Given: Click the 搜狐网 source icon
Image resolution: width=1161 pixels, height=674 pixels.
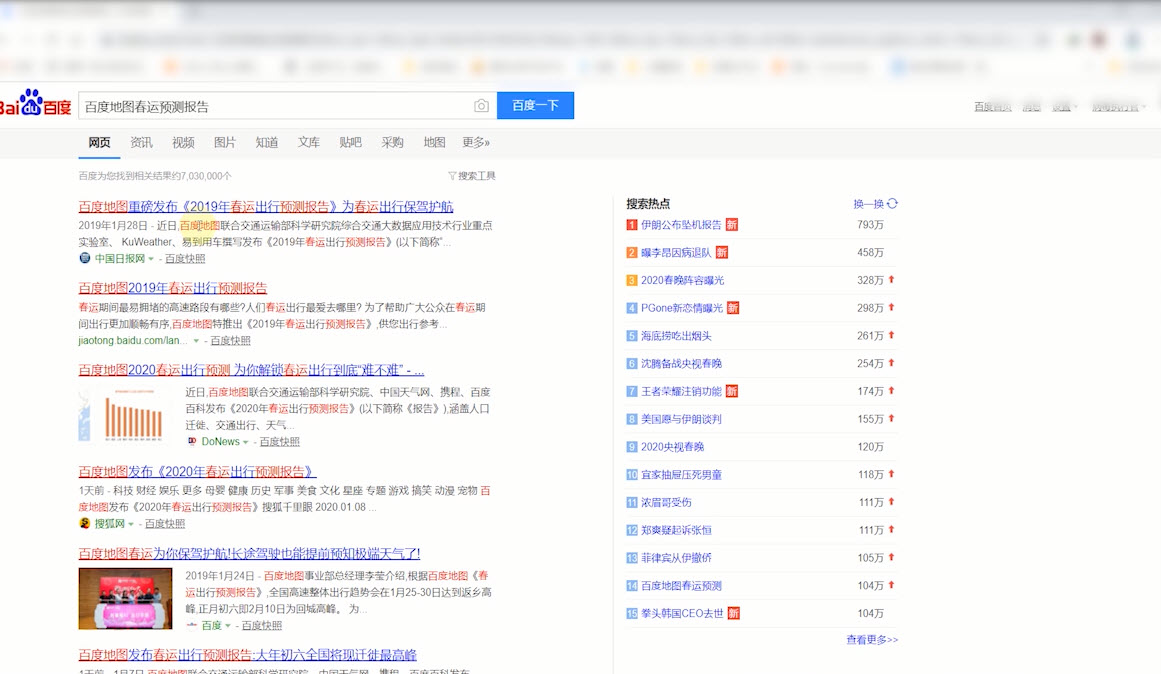Looking at the screenshot, I should tap(84, 523).
